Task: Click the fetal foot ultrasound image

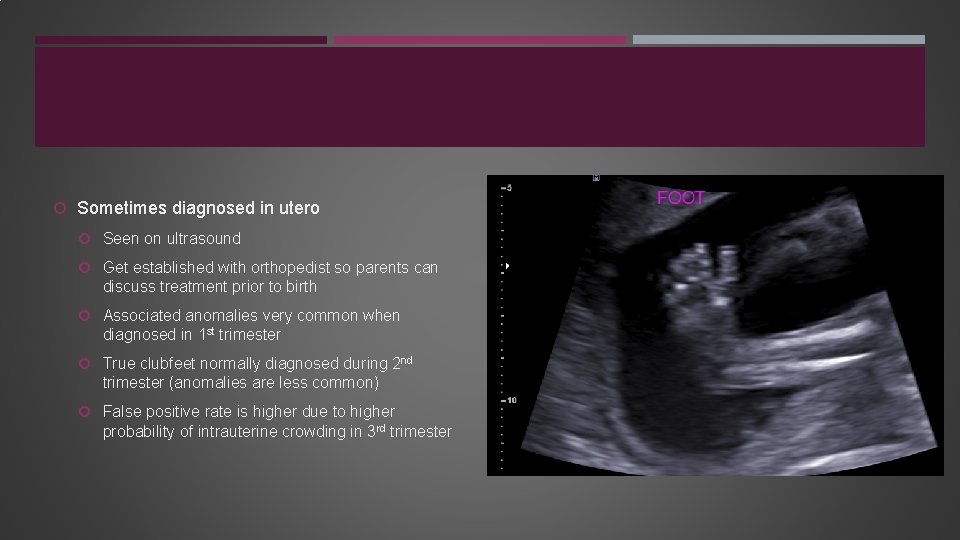Action: click(x=715, y=325)
